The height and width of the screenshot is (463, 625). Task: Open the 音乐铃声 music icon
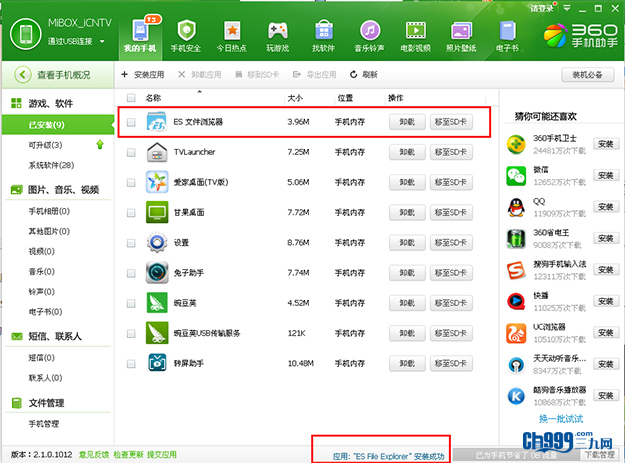[x=370, y=34]
